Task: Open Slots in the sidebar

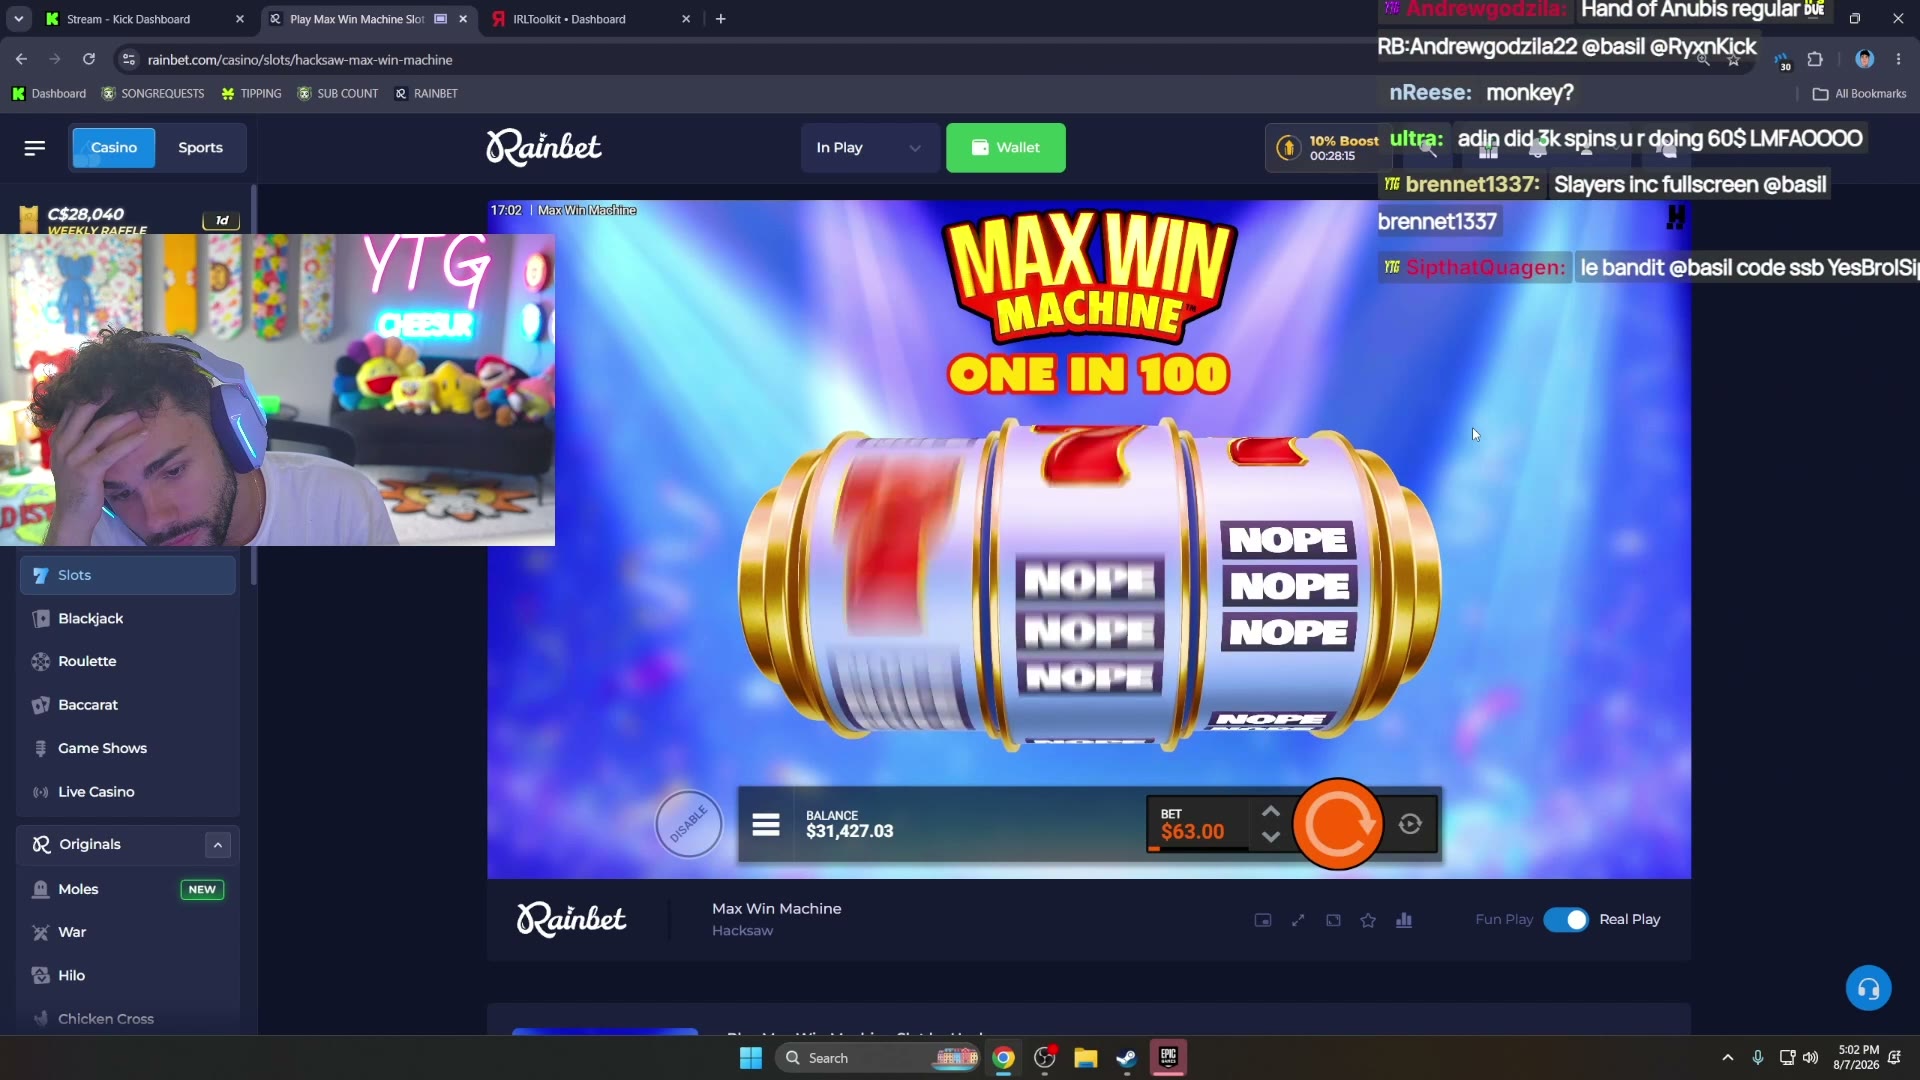Action: (127, 575)
